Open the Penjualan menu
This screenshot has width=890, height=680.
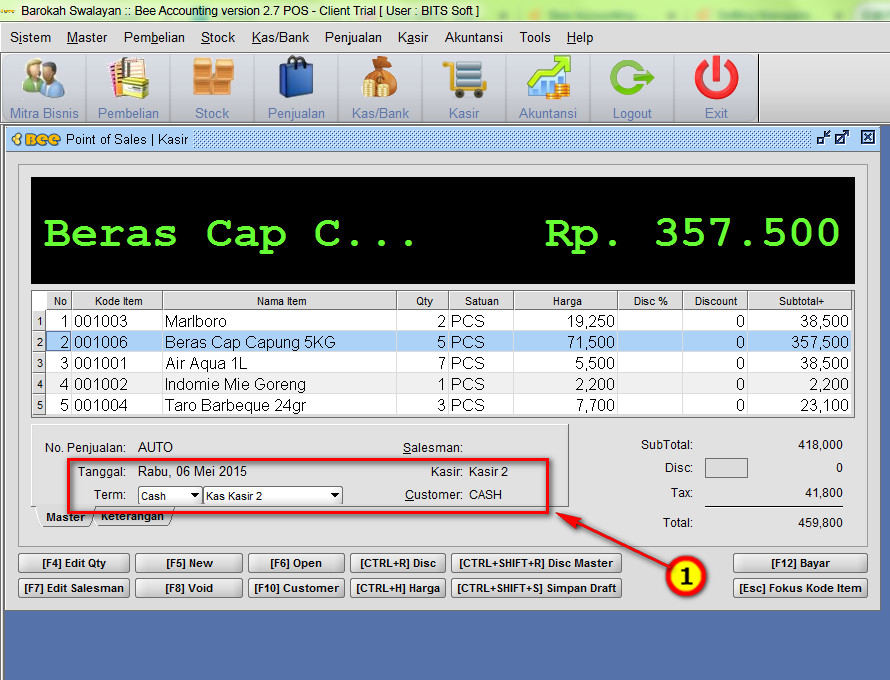pyautogui.click(x=353, y=37)
